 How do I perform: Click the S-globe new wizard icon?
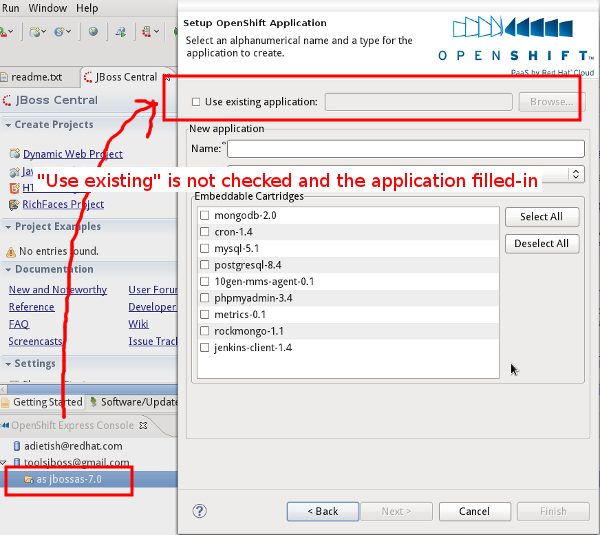click(59, 32)
